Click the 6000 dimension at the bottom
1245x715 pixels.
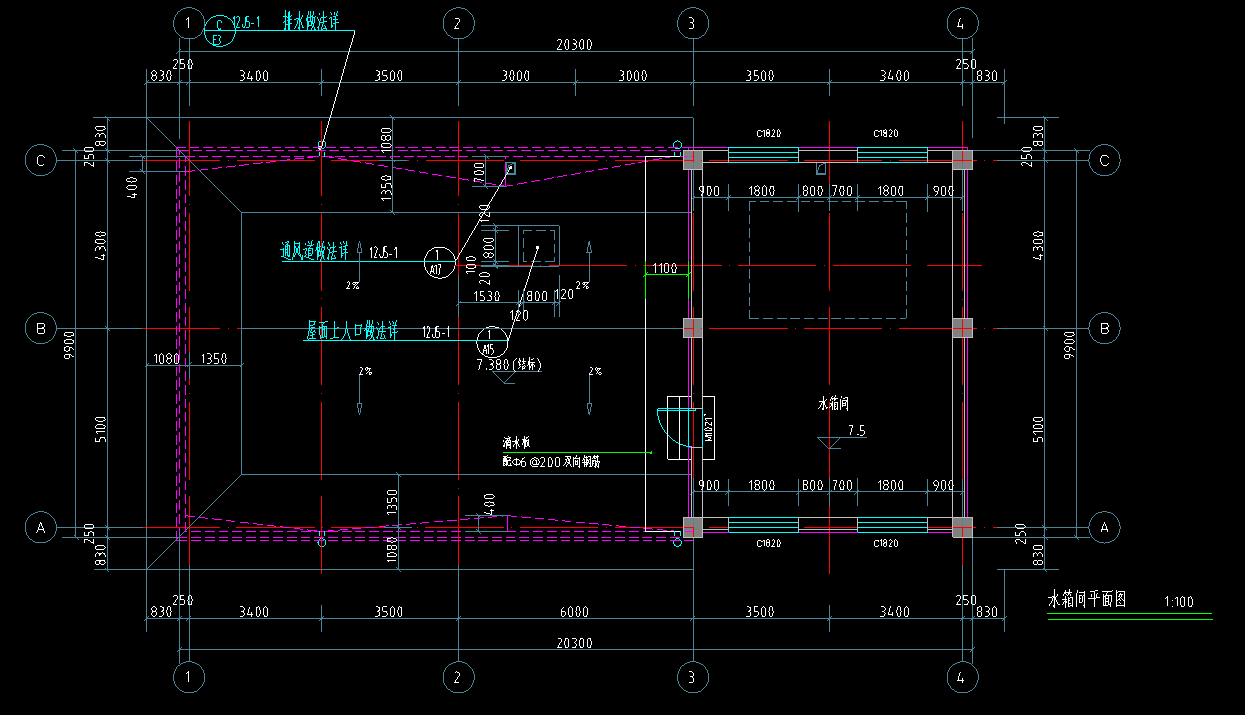point(574,612)
